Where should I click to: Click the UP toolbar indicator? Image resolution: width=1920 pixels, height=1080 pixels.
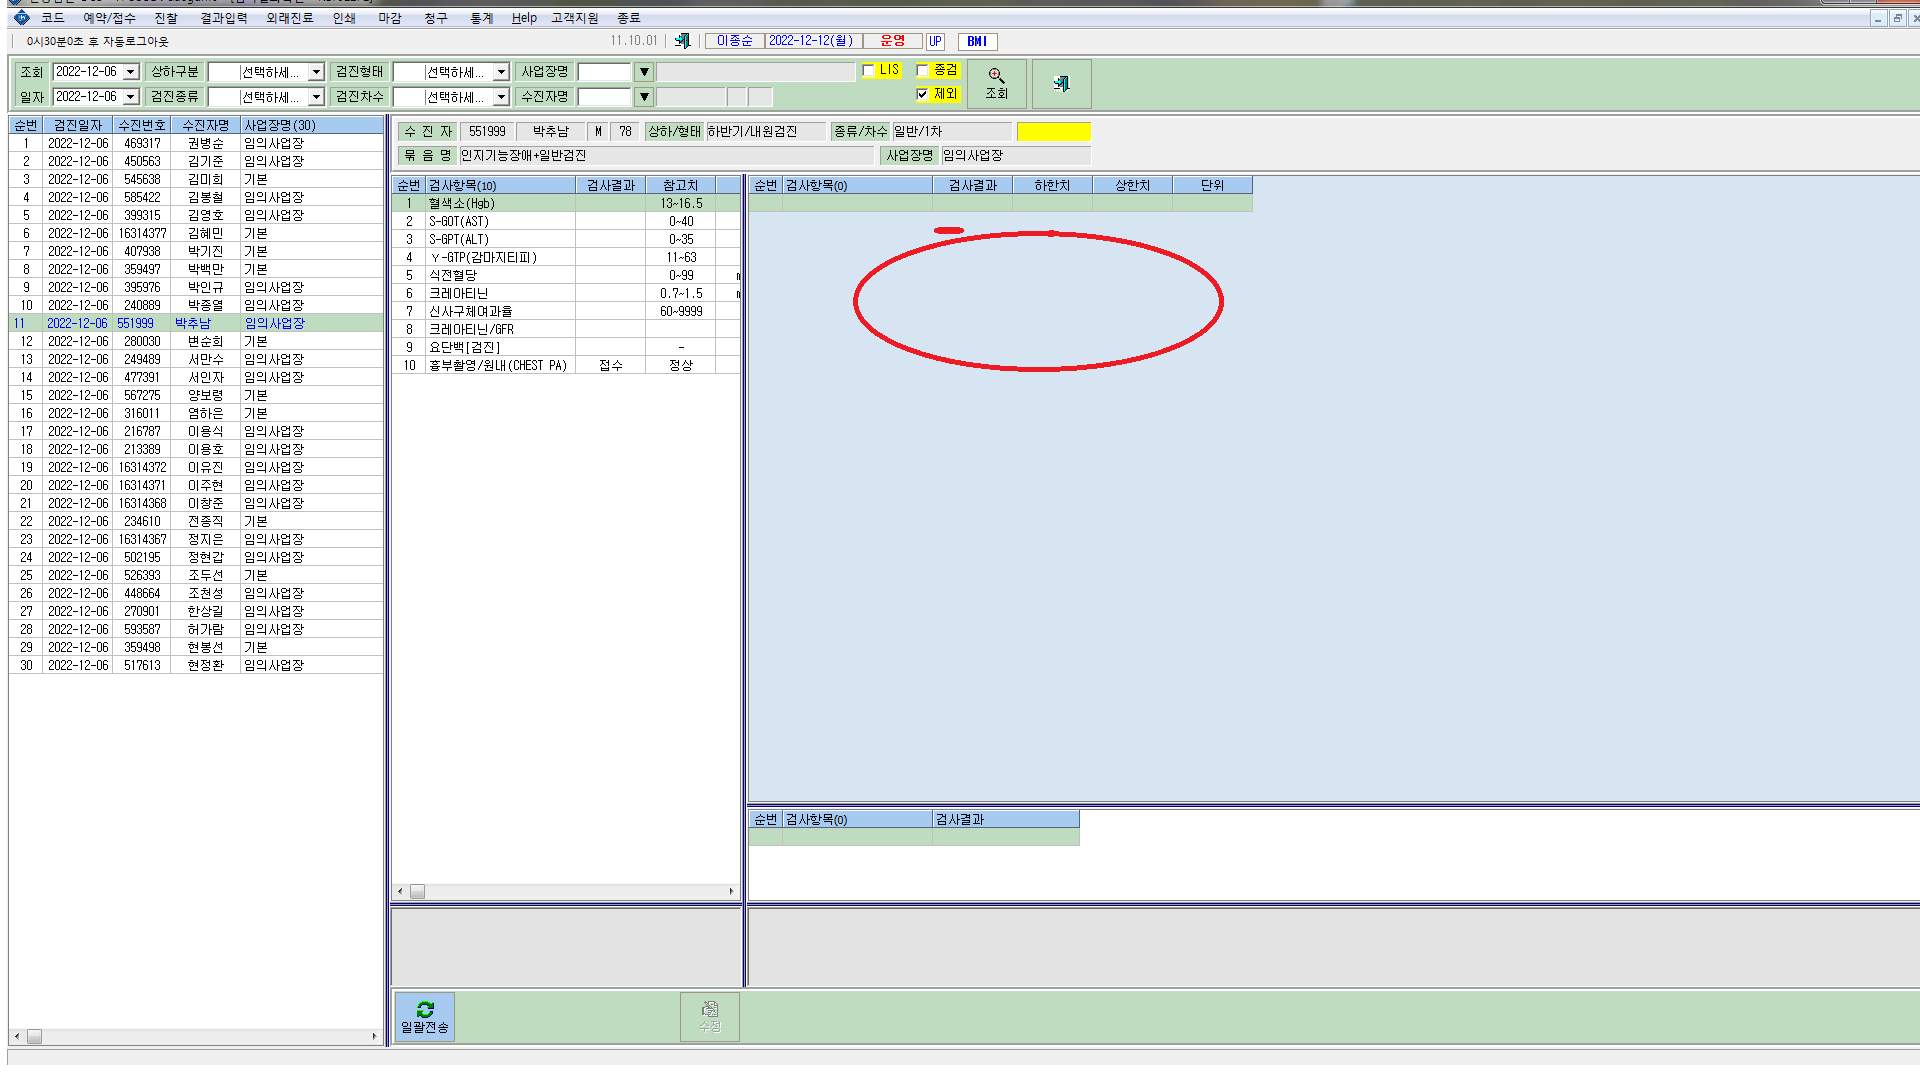click(935, 41)
